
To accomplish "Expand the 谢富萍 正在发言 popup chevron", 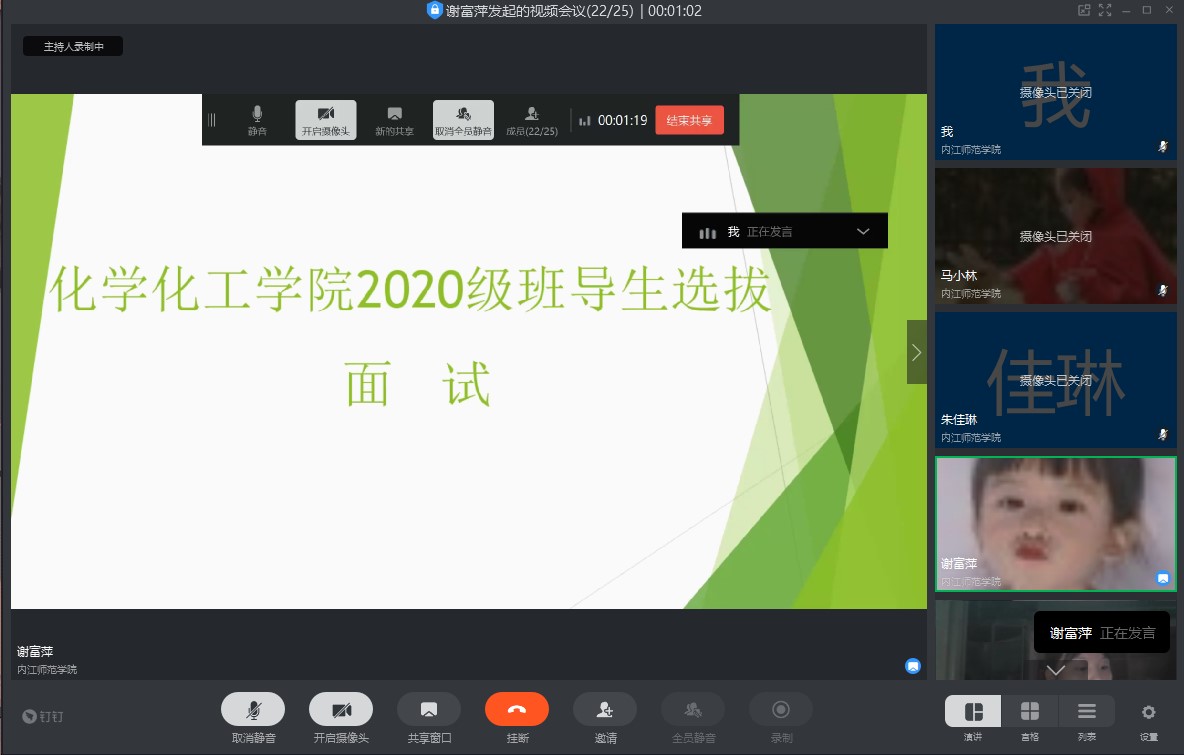I will [1056, 670].
